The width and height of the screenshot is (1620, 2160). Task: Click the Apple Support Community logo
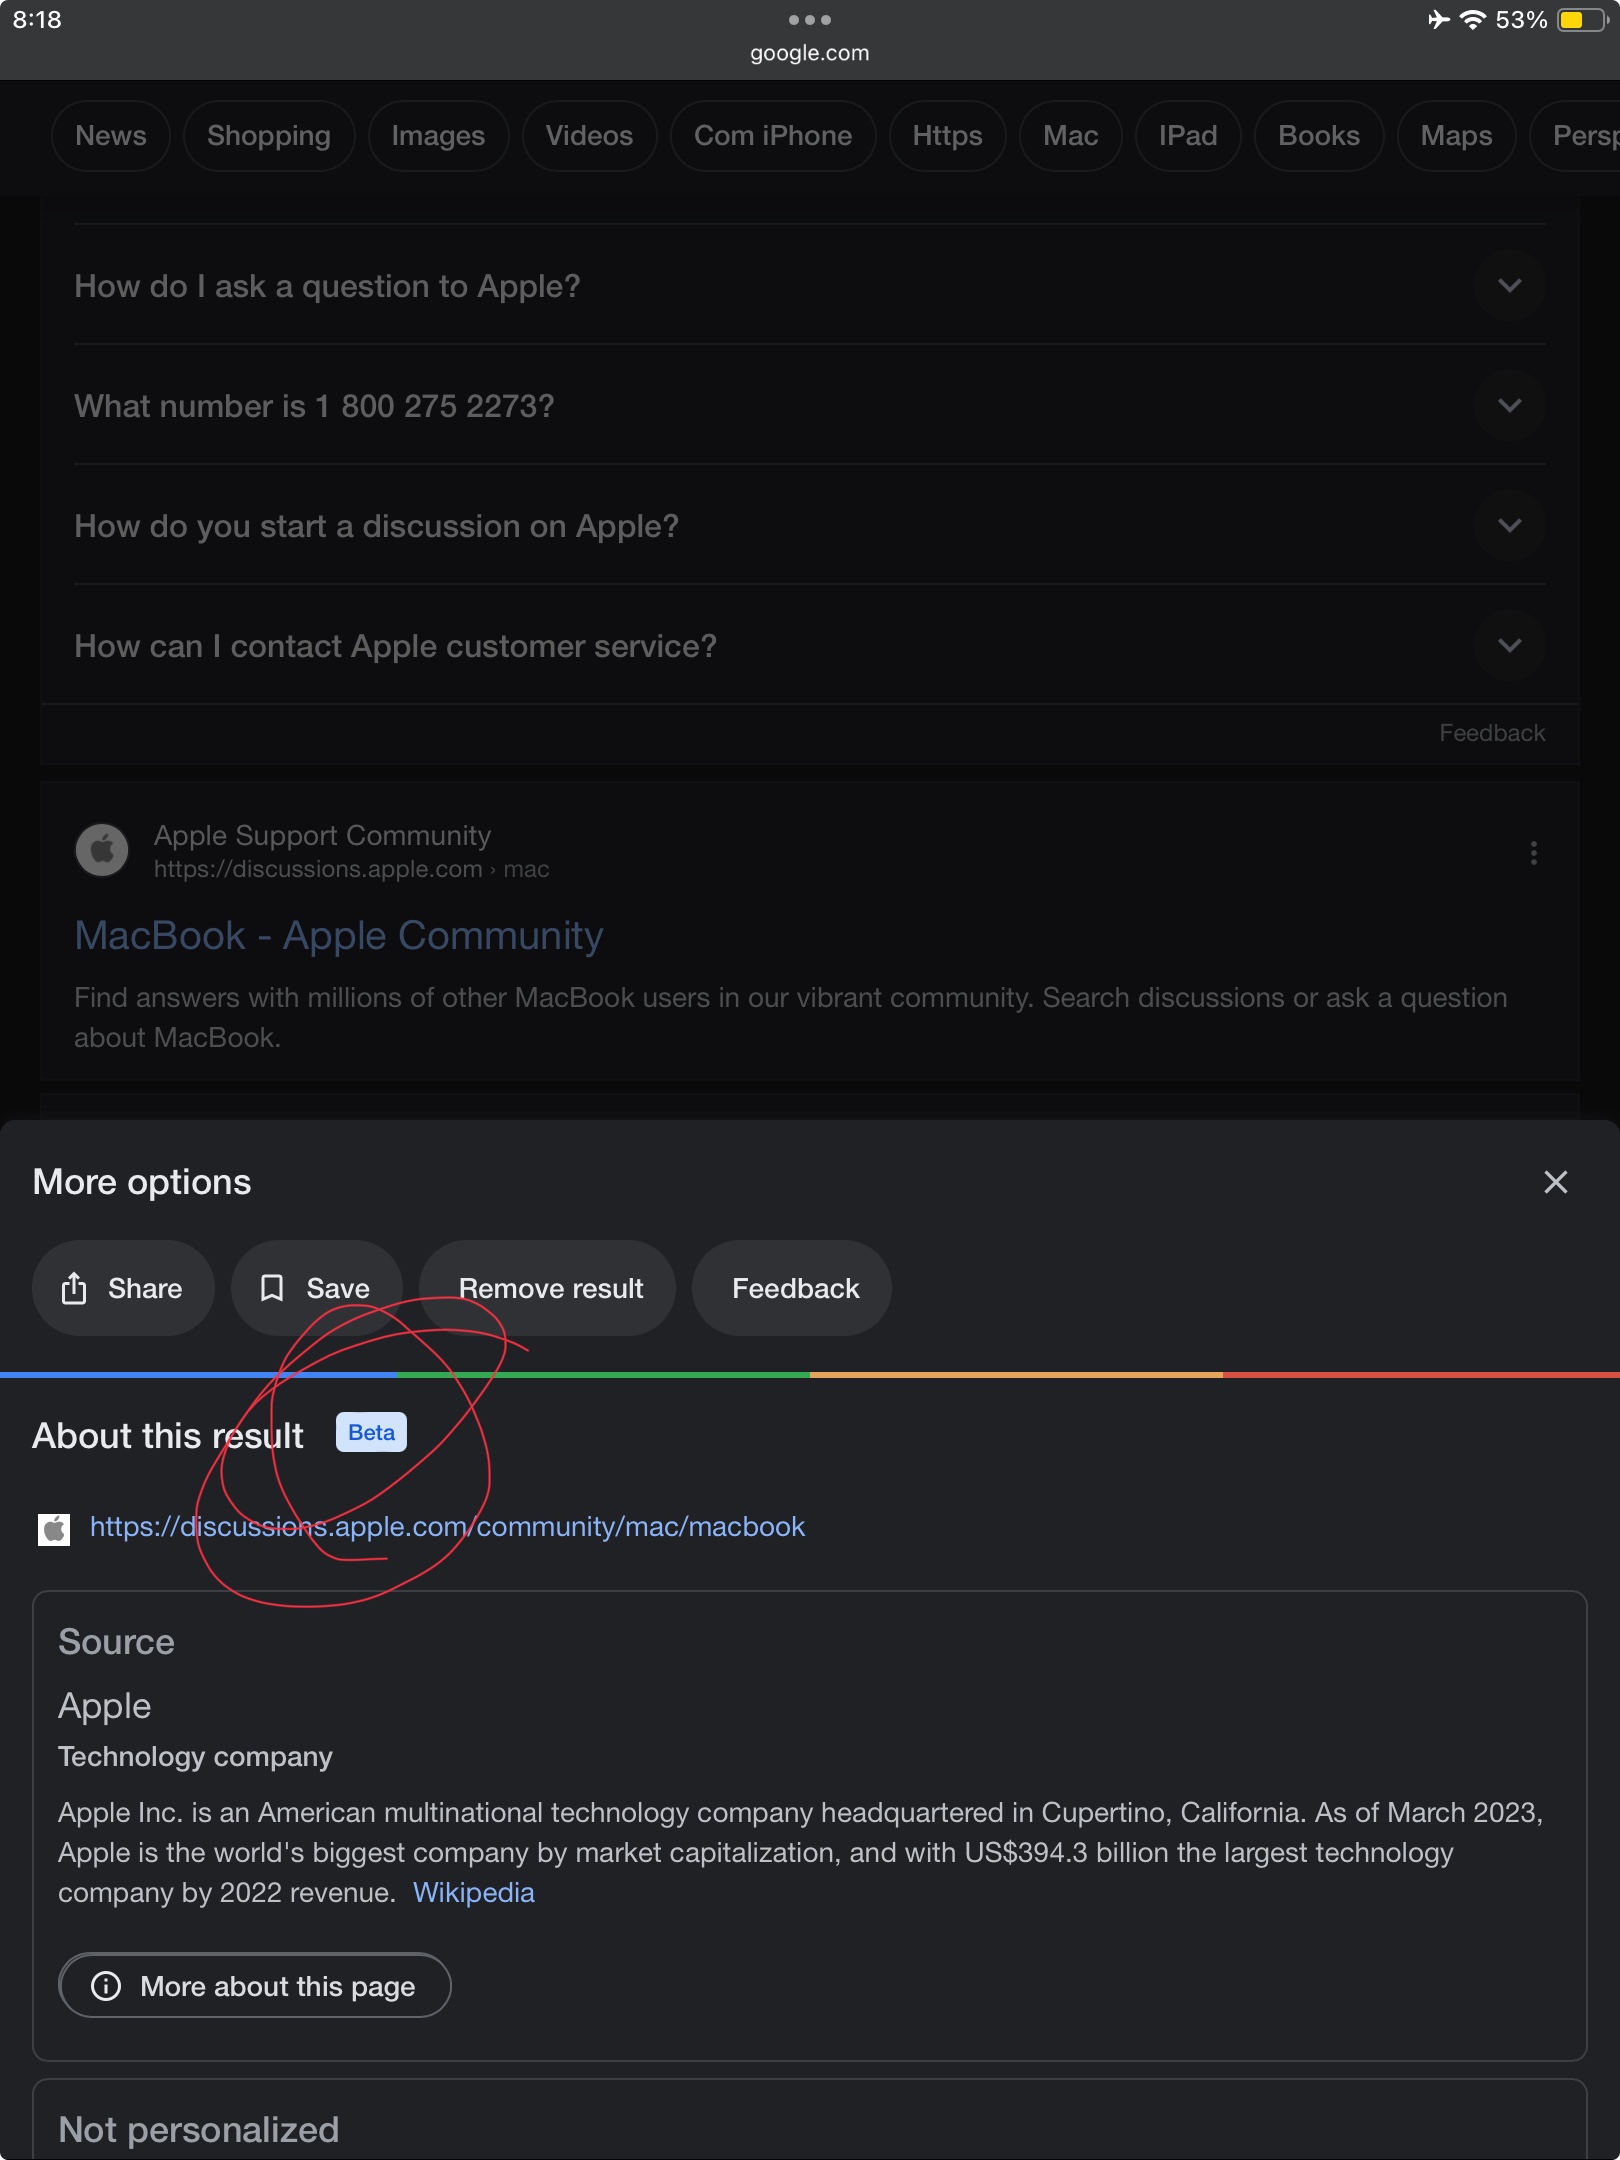coord(102,849)
